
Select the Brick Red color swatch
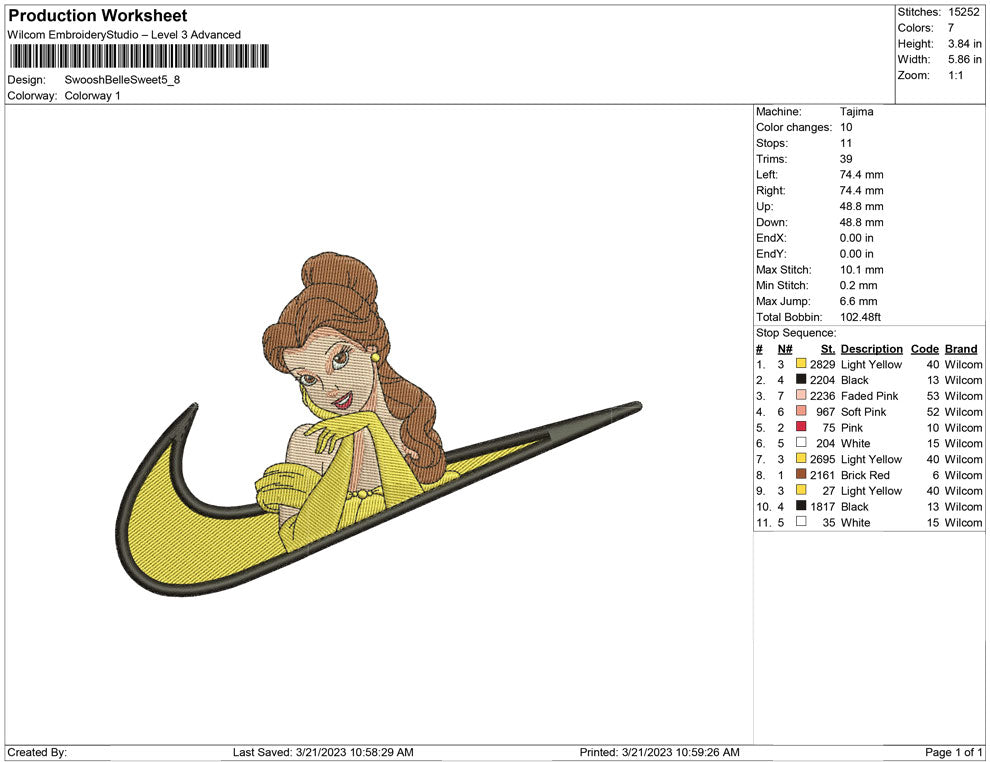pos(801,475)
